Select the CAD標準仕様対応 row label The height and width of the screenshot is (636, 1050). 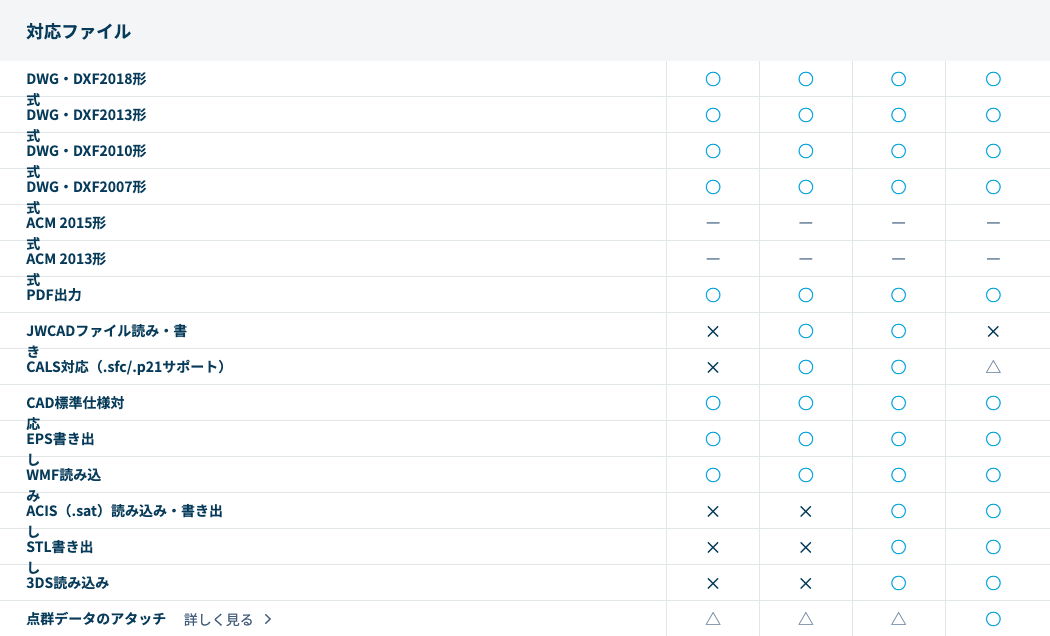point(75,403)
